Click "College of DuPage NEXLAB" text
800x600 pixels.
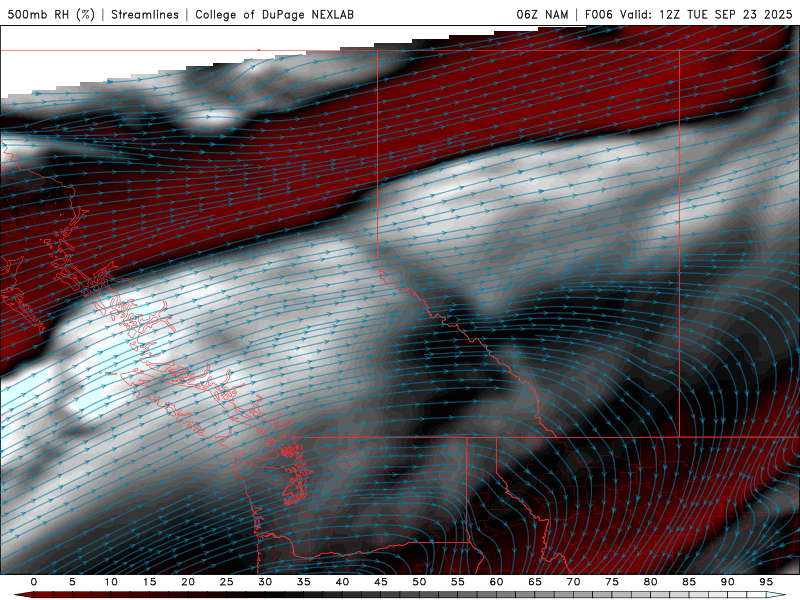(274, 14)
